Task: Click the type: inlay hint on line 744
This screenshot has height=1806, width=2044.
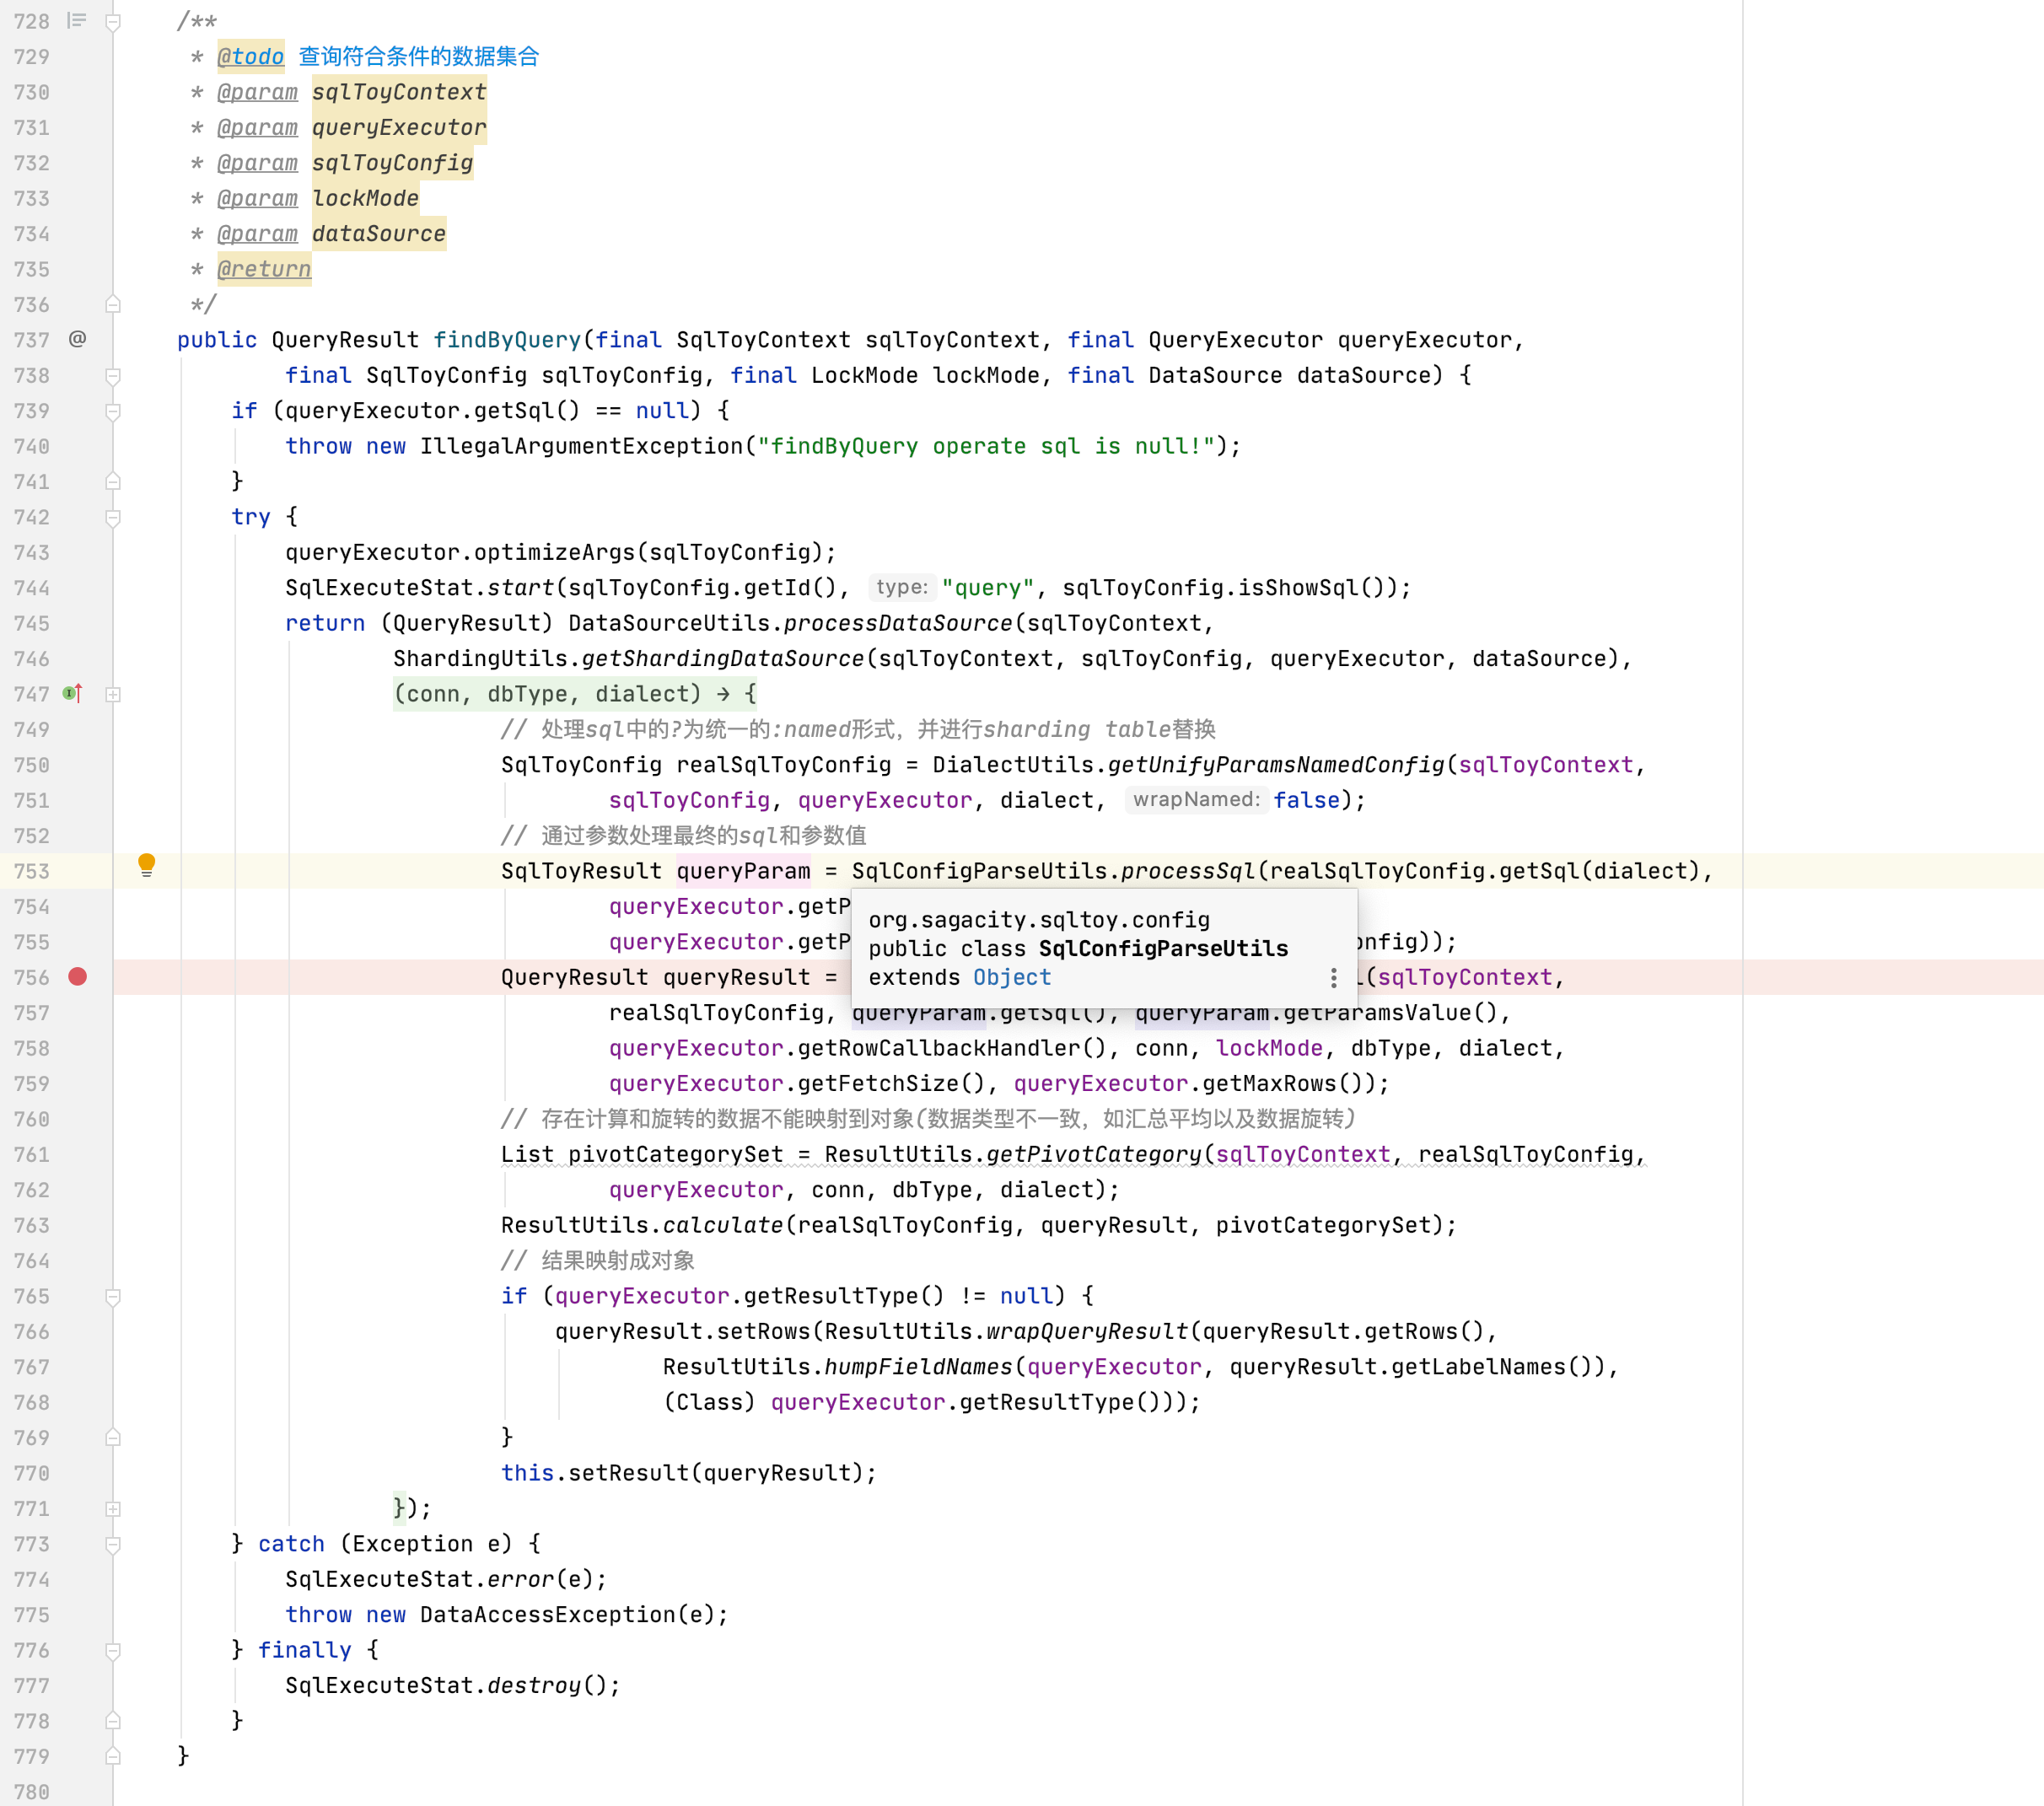Action: click(x=901, y=587)
